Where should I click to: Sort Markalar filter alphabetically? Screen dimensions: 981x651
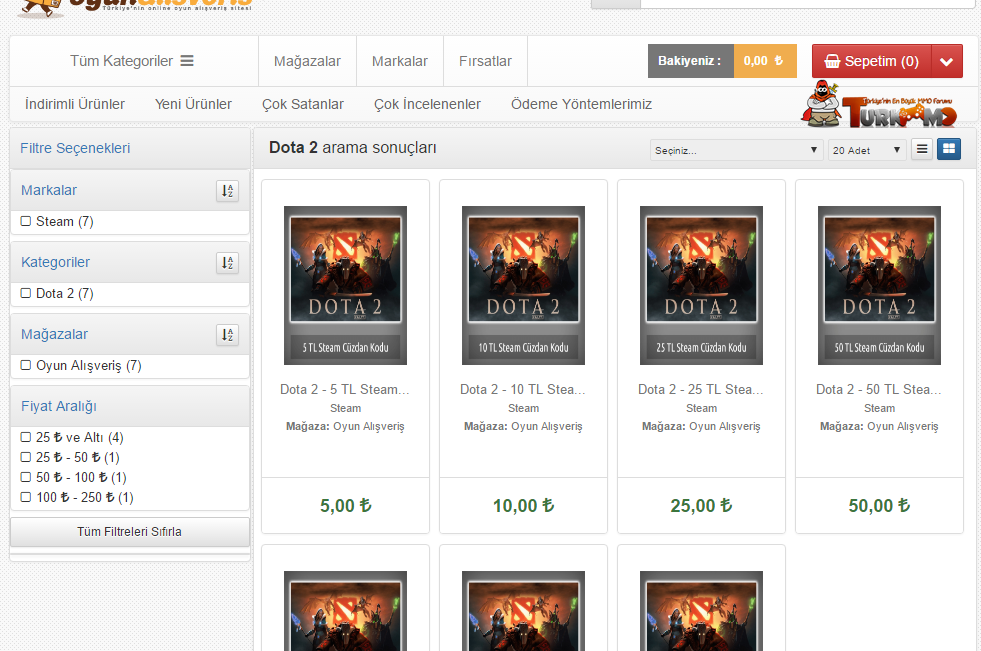(x=227, y=191)
